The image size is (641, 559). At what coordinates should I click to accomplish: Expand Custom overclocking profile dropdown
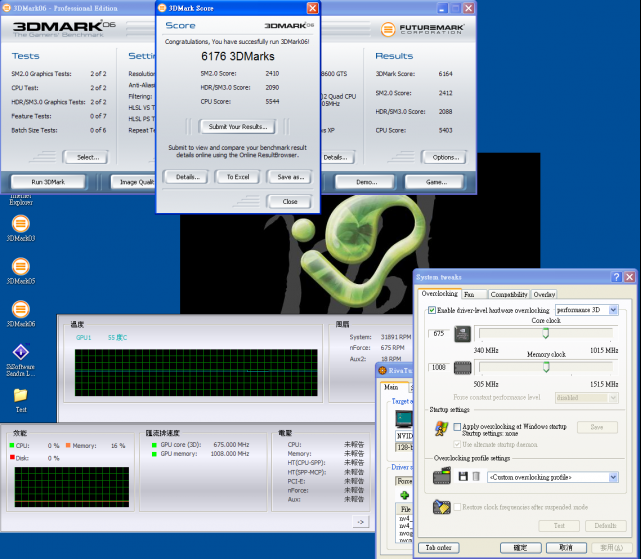[552, 477]
